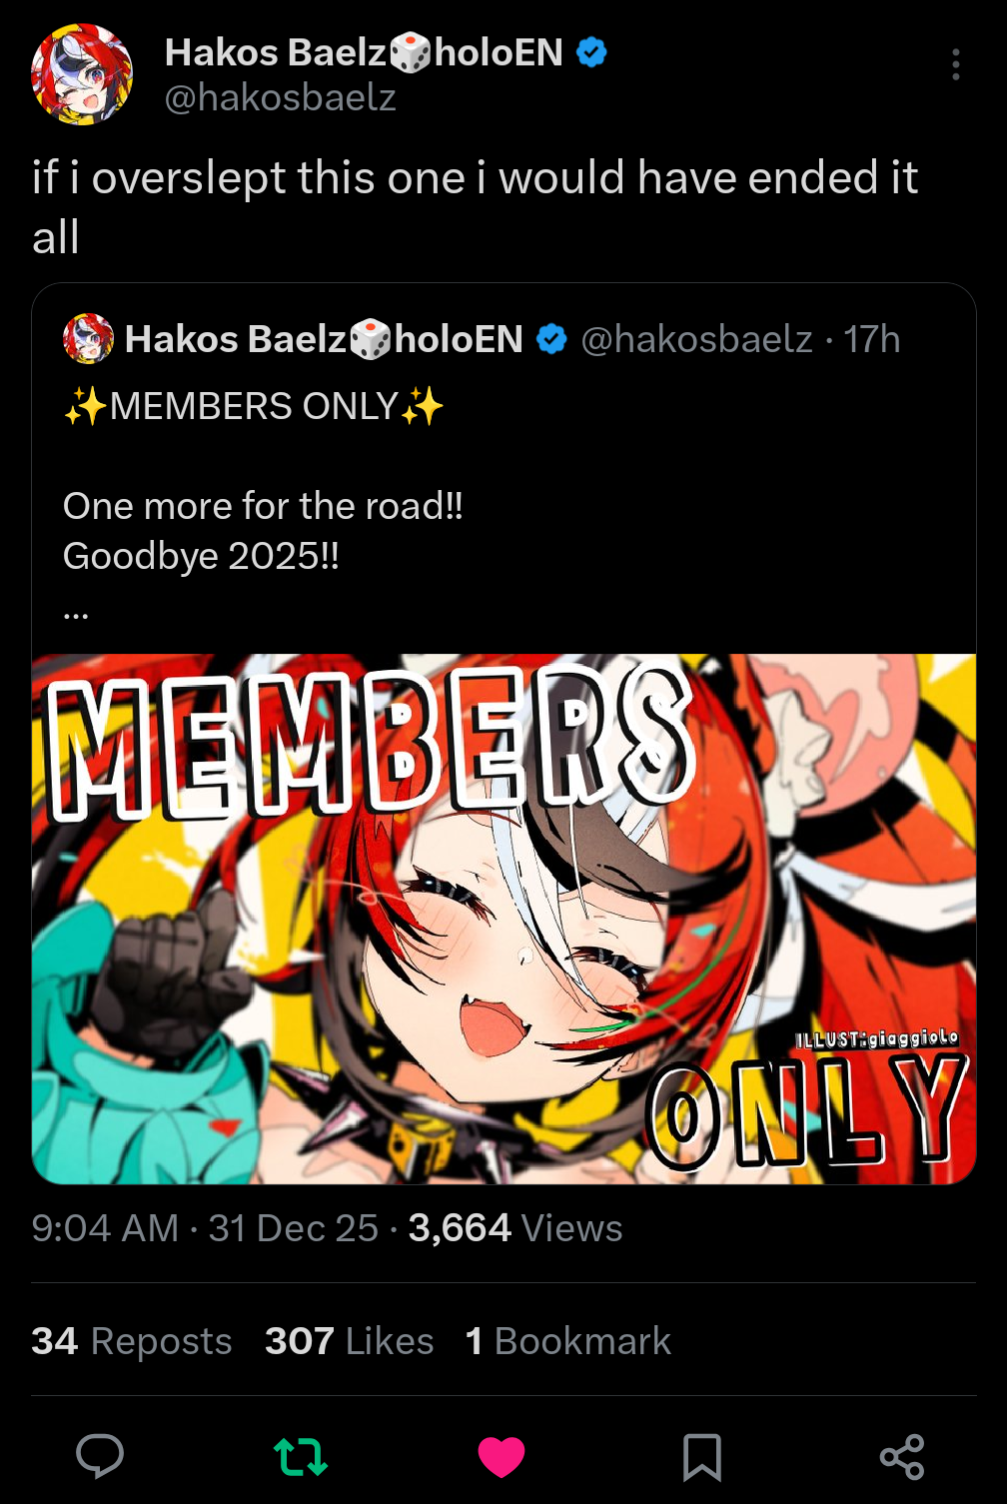Open the three-dot more options menu

click(956, 65)
